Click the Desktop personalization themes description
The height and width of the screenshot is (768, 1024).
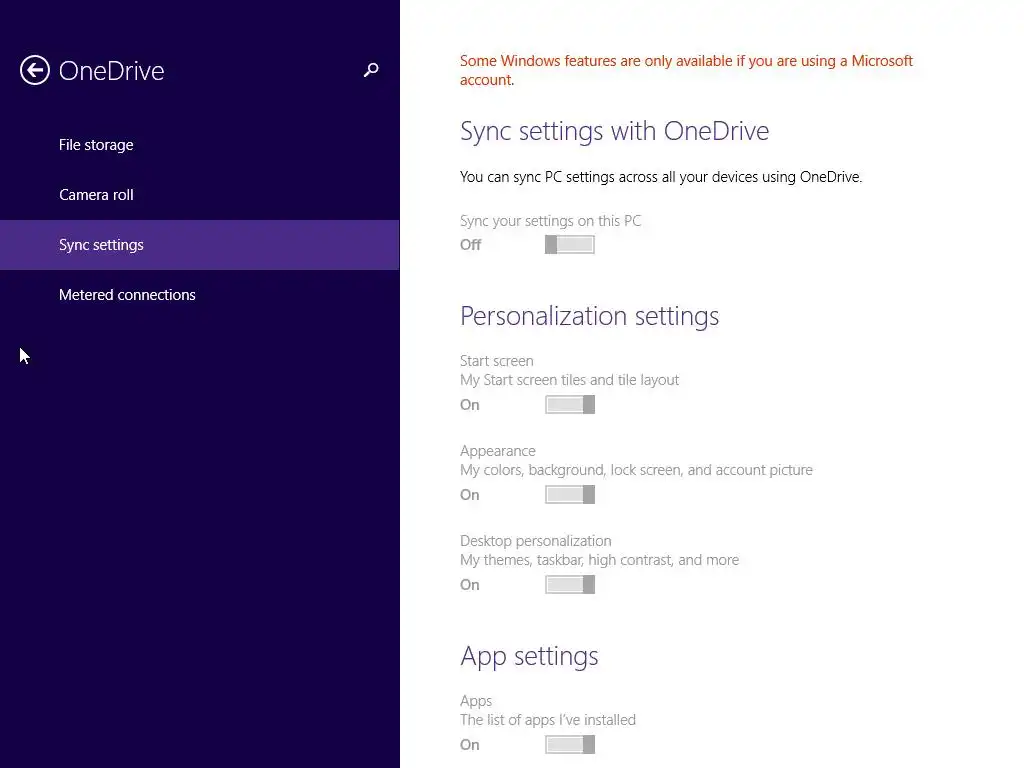599,560
